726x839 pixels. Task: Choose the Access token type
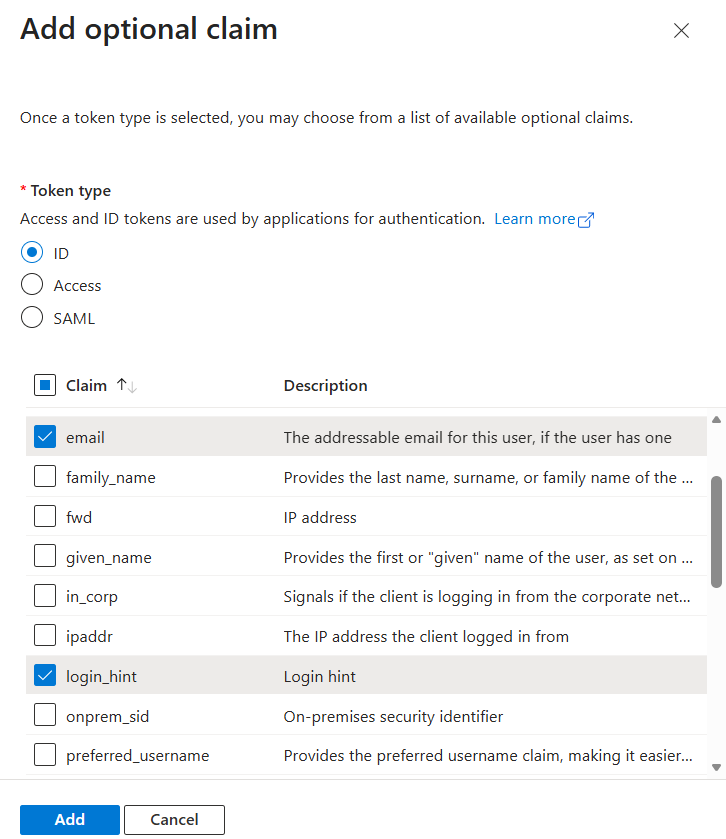(x=32, y=286)
